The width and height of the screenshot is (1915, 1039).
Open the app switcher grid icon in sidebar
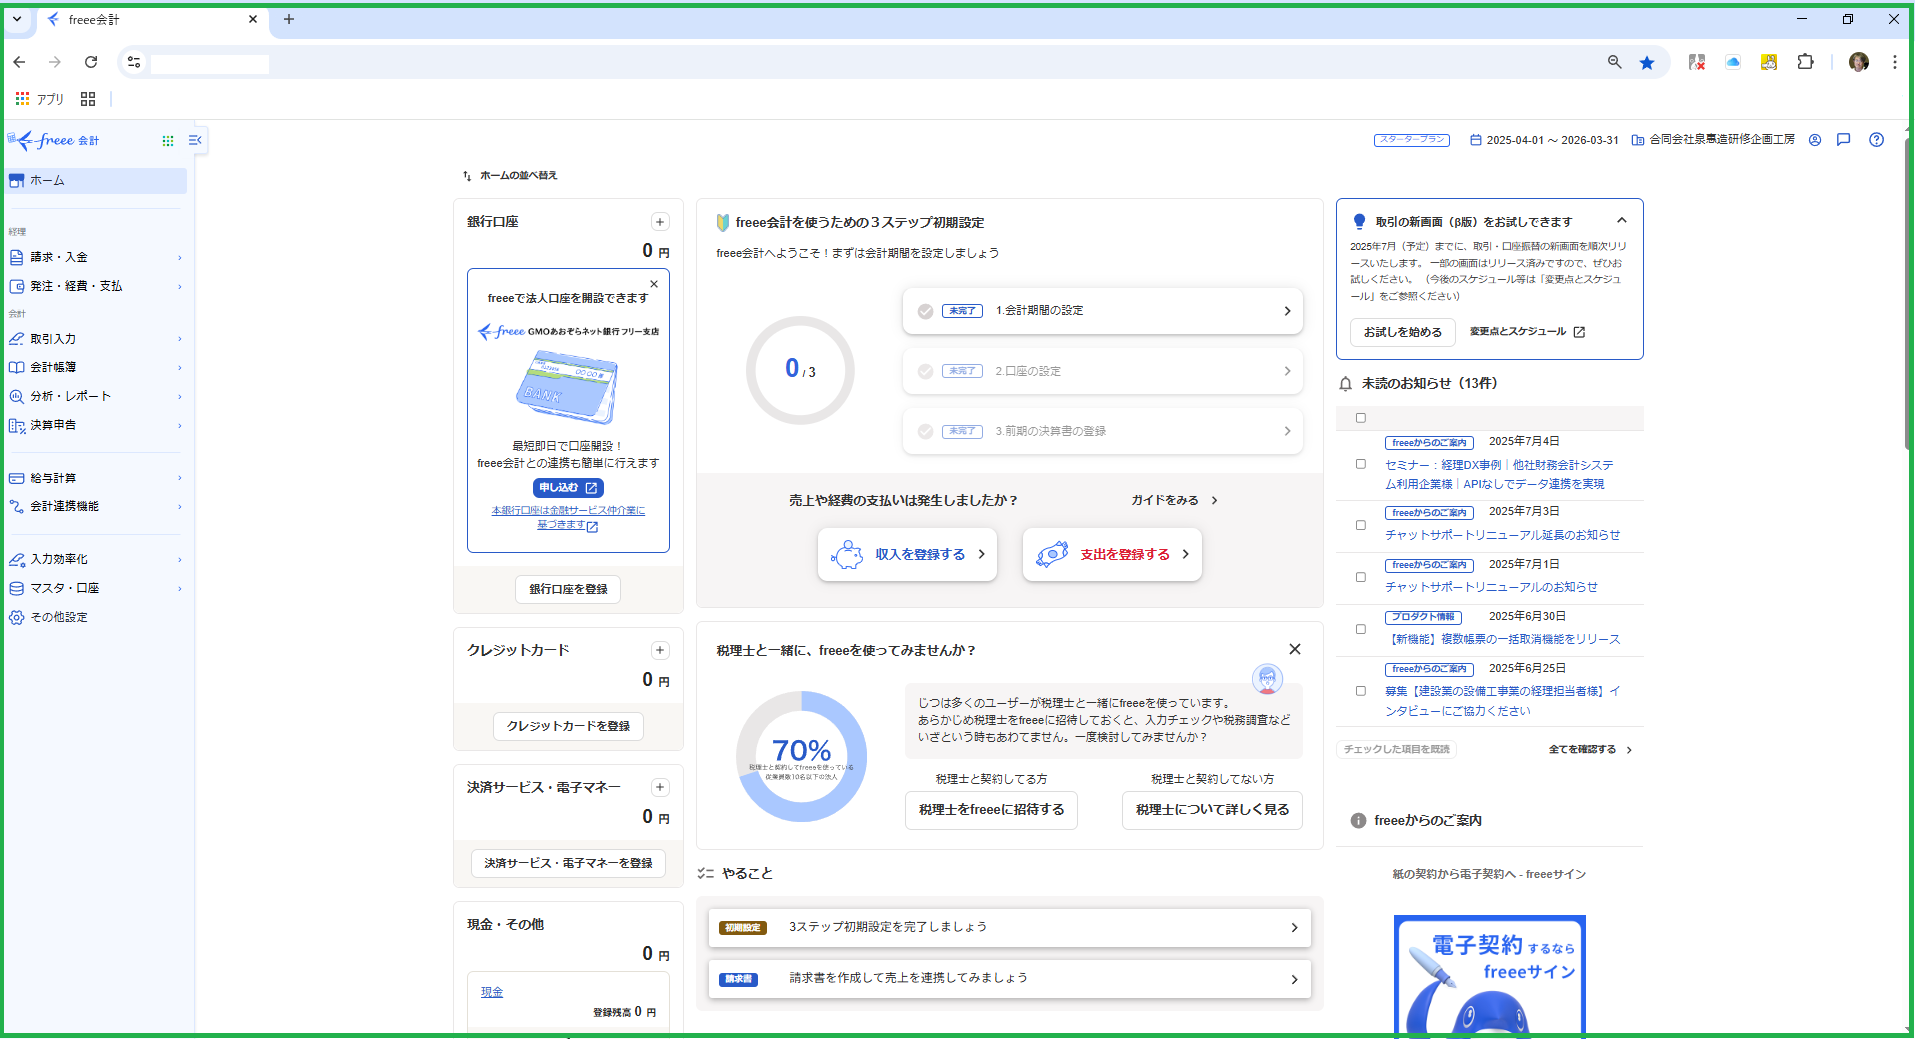168,141
